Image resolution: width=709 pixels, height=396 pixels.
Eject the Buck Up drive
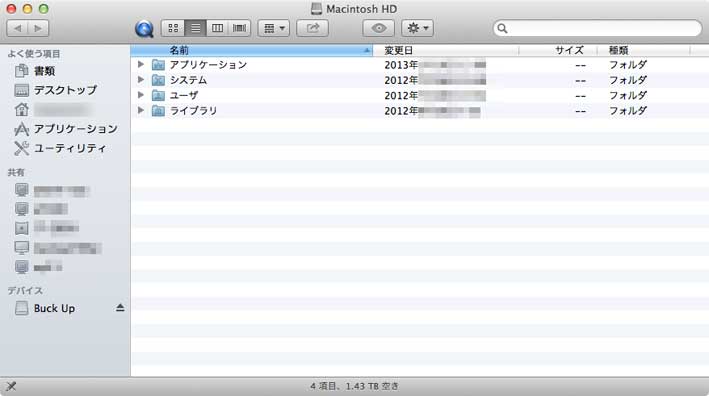(120, 308)
